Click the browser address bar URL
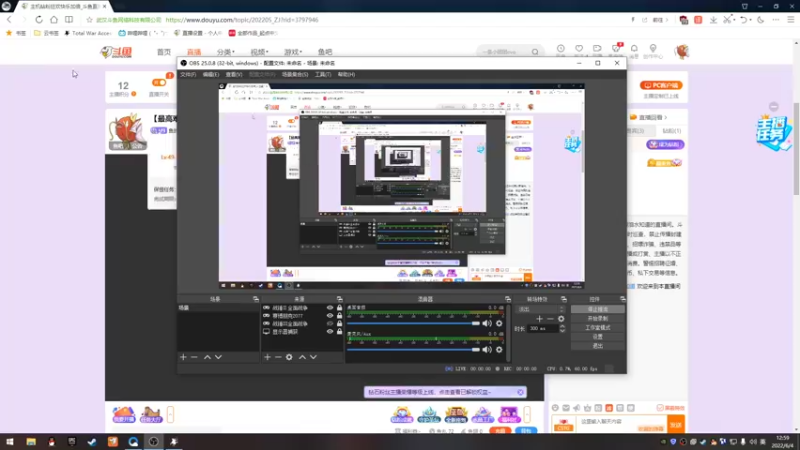This screenshot has width=800, height=450. [242, 20]
